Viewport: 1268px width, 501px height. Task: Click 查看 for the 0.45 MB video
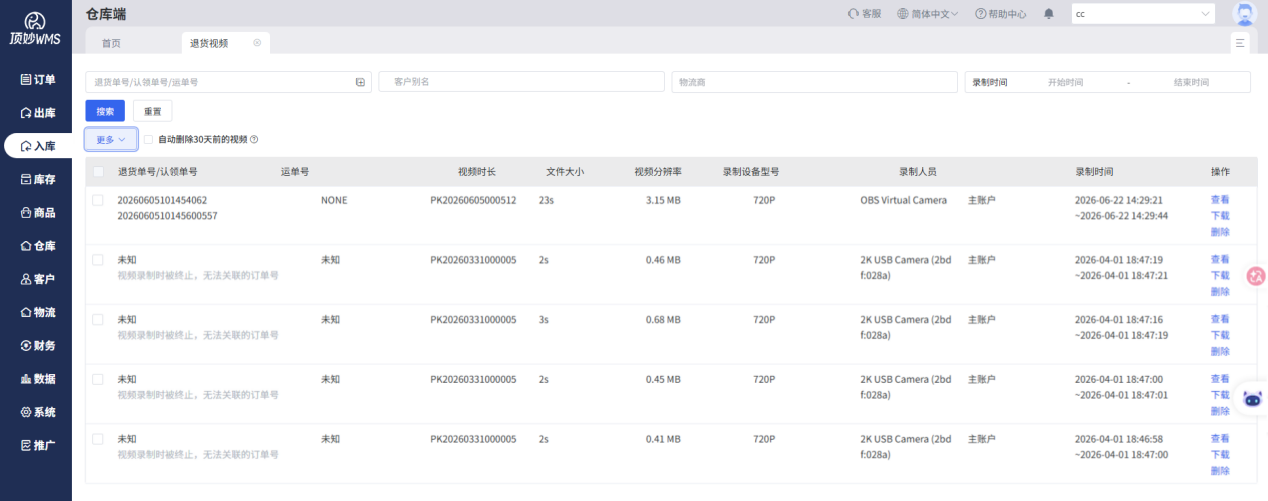point(1220,380)
